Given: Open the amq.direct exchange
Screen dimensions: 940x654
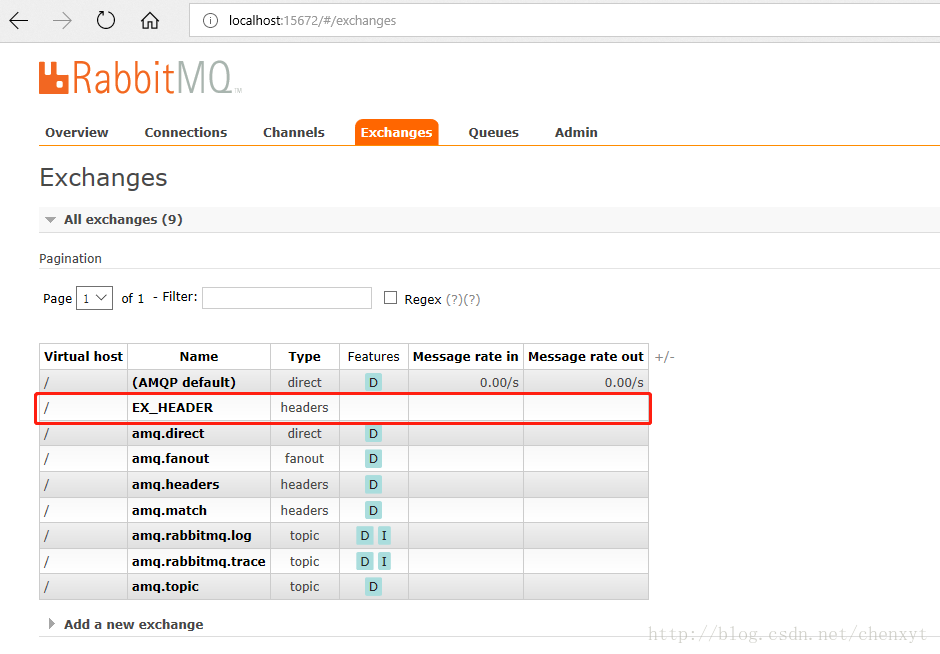Looking at the screenshot, I should click(168, 433).
